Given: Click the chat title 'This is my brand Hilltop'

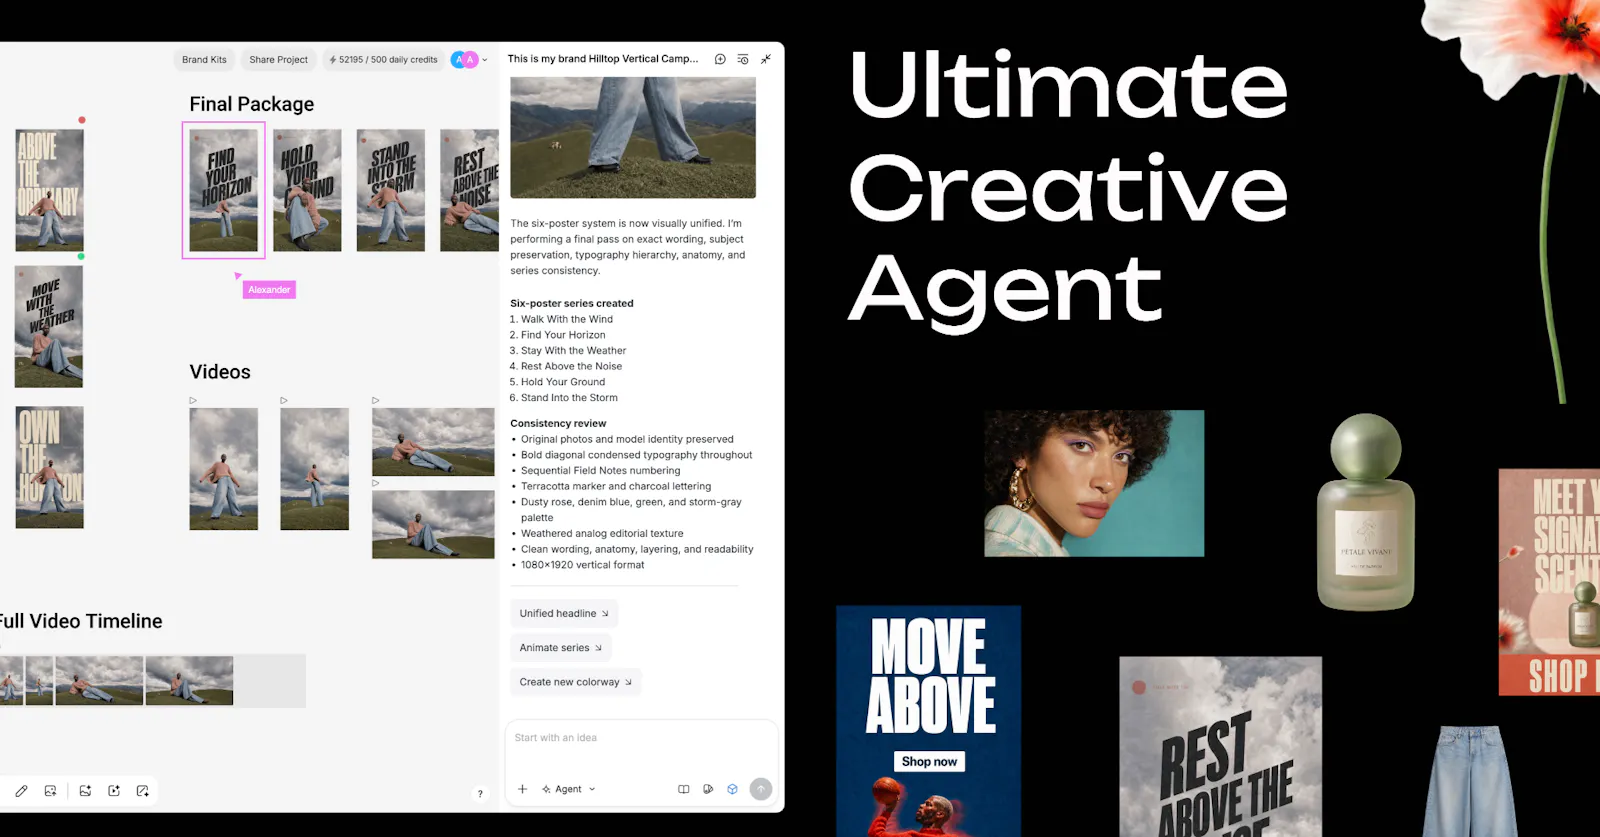Looking at the screenshot, I should click(x=603, y=59).
